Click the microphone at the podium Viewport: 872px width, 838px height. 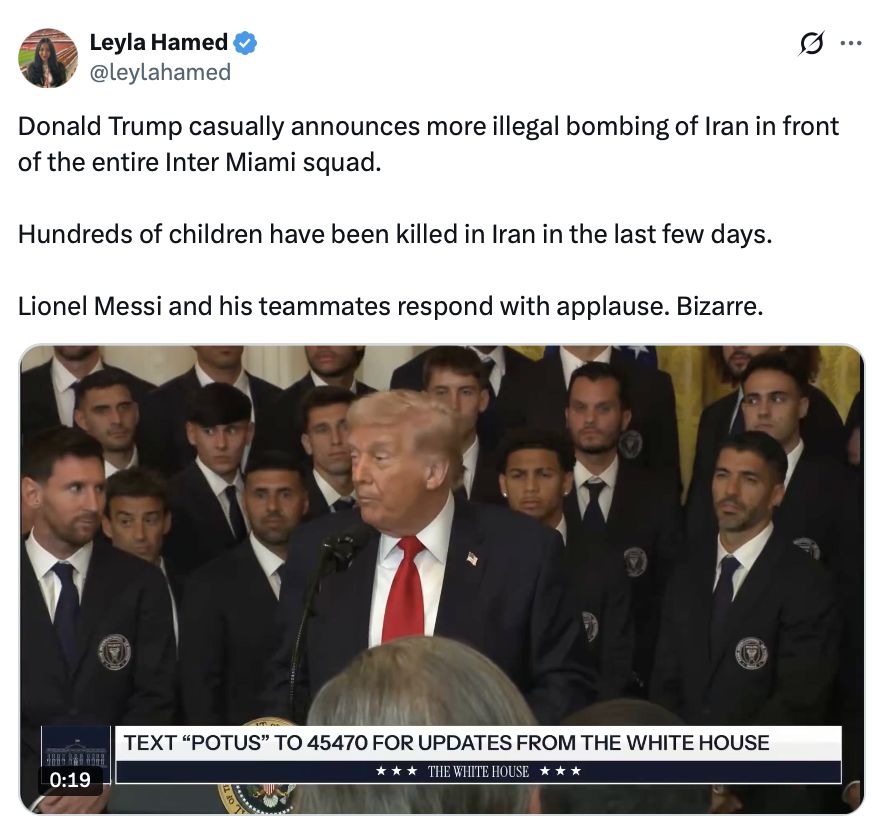point(341,548)
